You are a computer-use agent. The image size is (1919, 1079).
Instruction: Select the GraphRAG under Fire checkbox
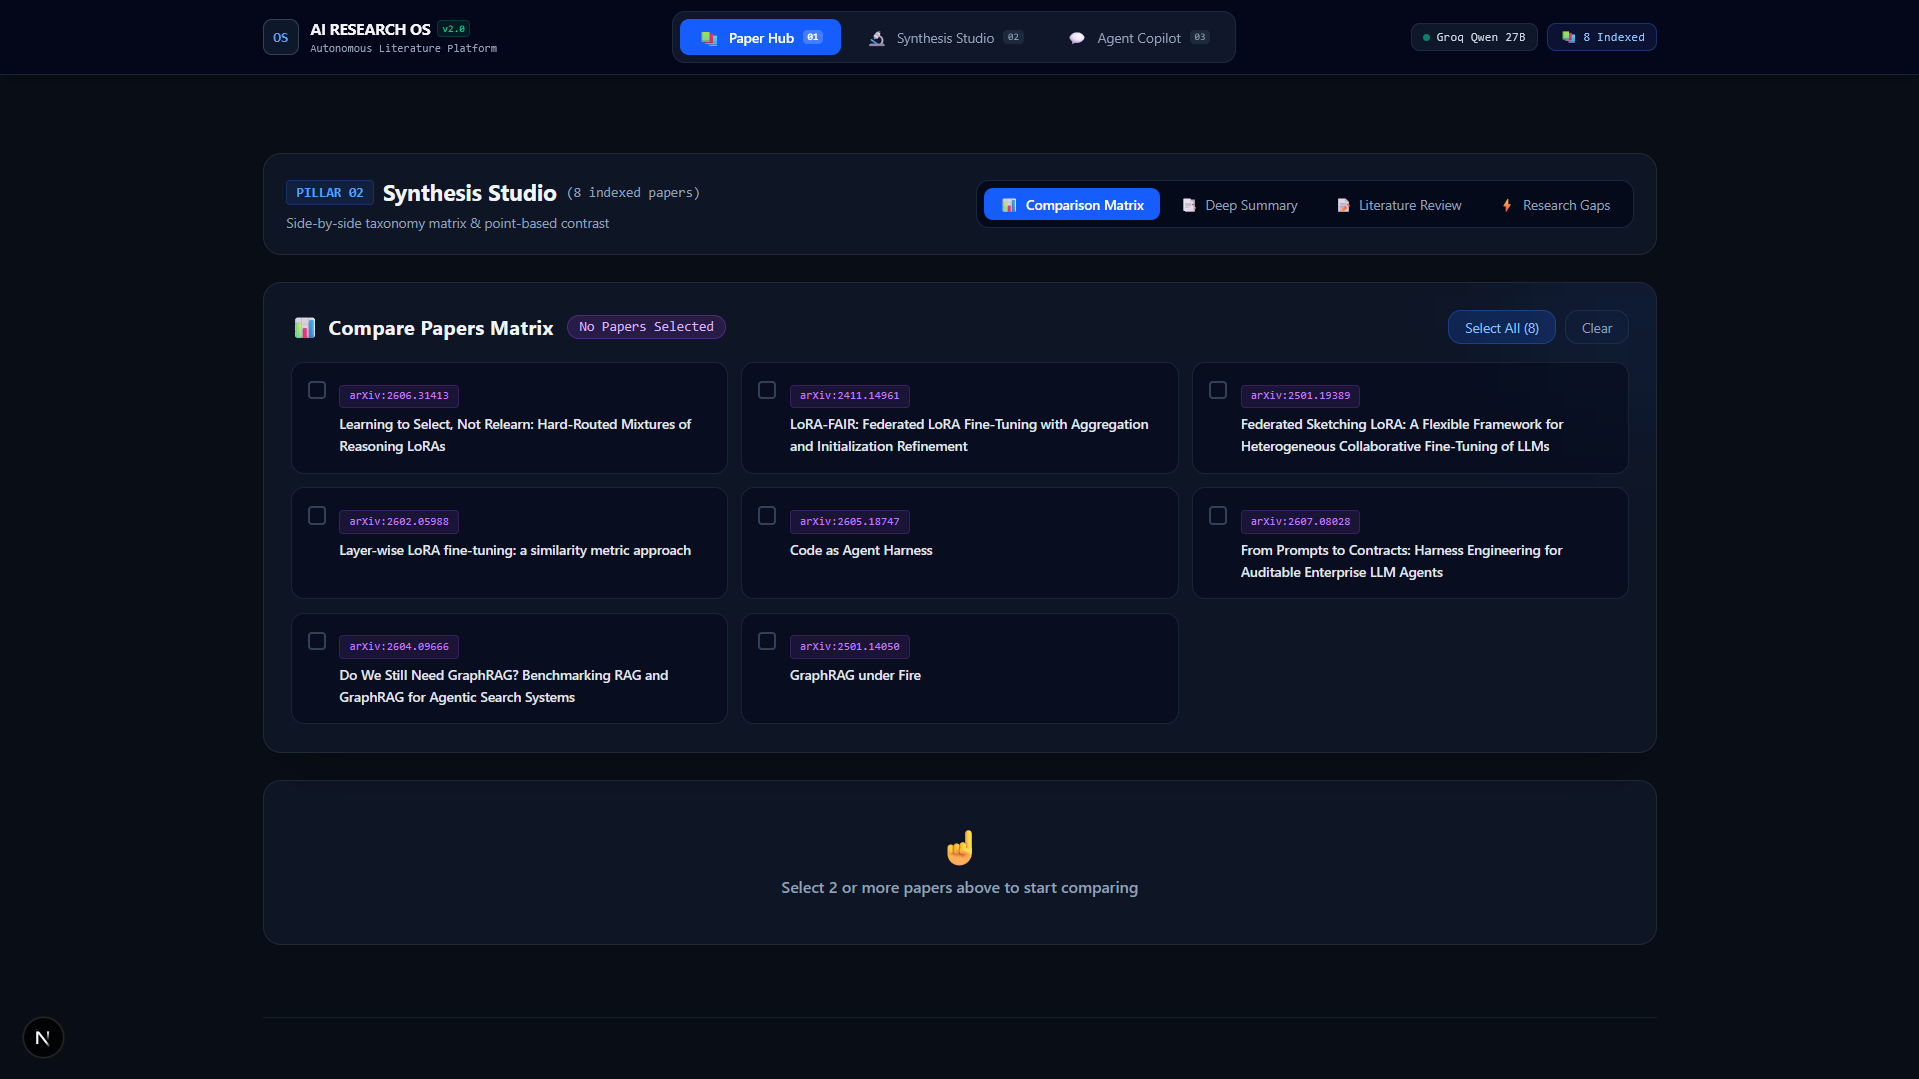(767, 641)
